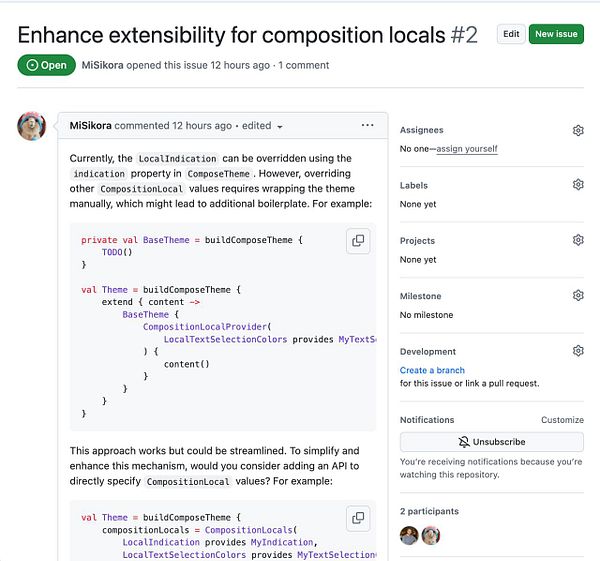Open the comment's three-dot options menu
This screenshot has height=561, width=600.
pos(367,125)
